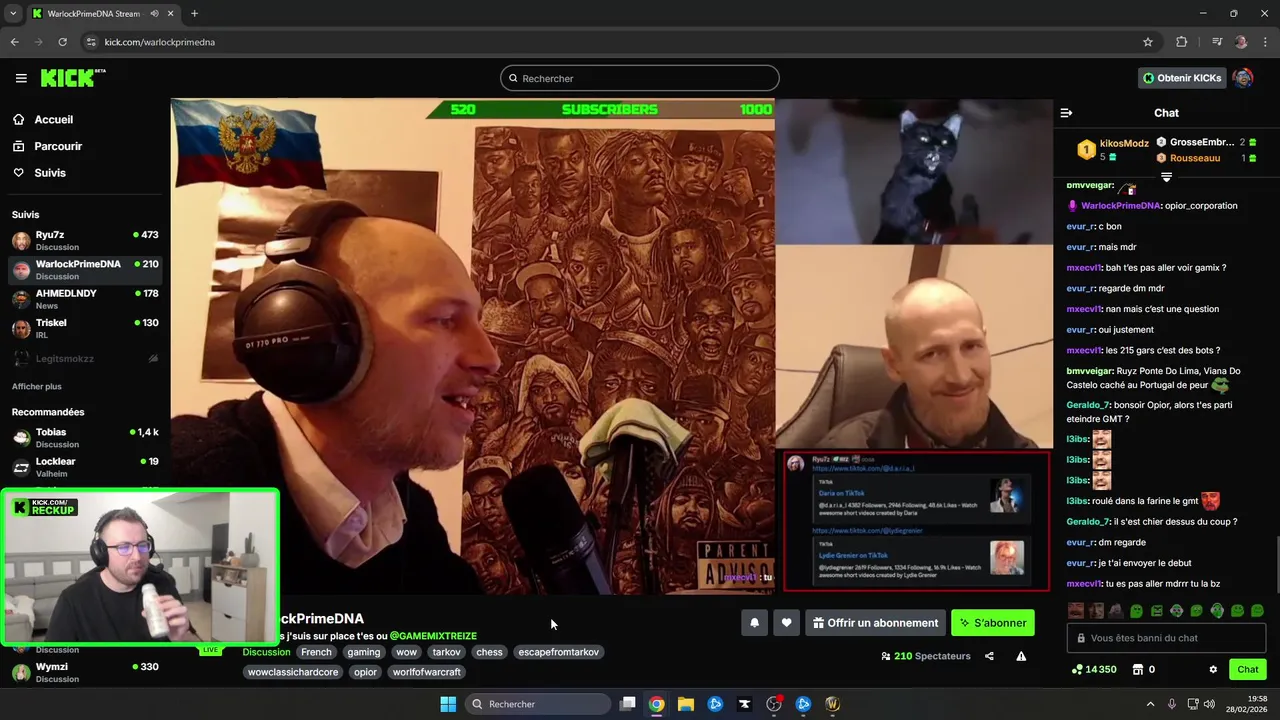Expand the followed list with Afficher plus
This screenshot has width=1280, height=720.
coord(37,386)
